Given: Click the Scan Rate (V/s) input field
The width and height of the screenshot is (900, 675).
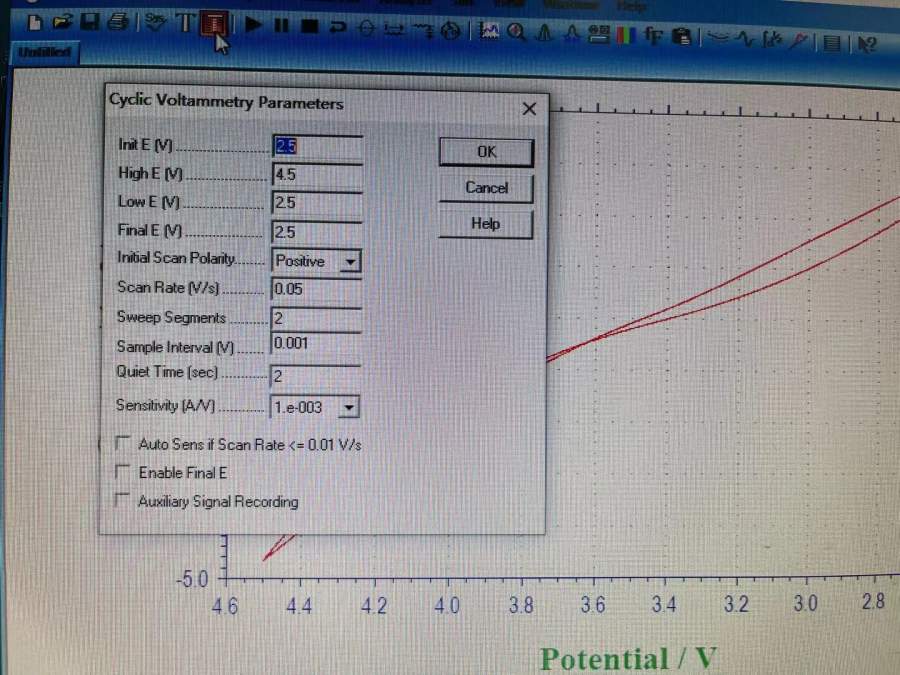Looking at the screenshot, I should [315, 289].
